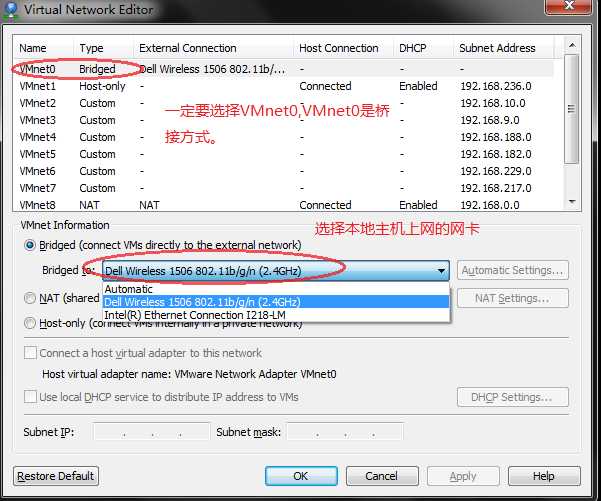The width and height of the screenshot is (601, 501).
Task: Click the Virtual Network Editor title bar icon
Action: click(x=10, y=10)
